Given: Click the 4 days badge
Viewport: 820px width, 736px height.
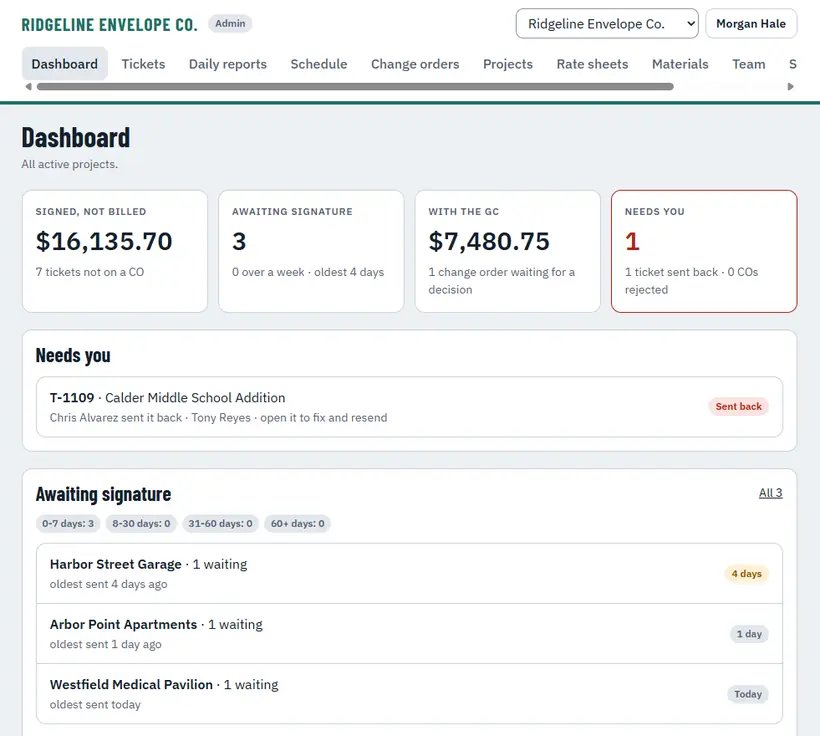Looking at the screenshot, I should click(x=746, y=574).
